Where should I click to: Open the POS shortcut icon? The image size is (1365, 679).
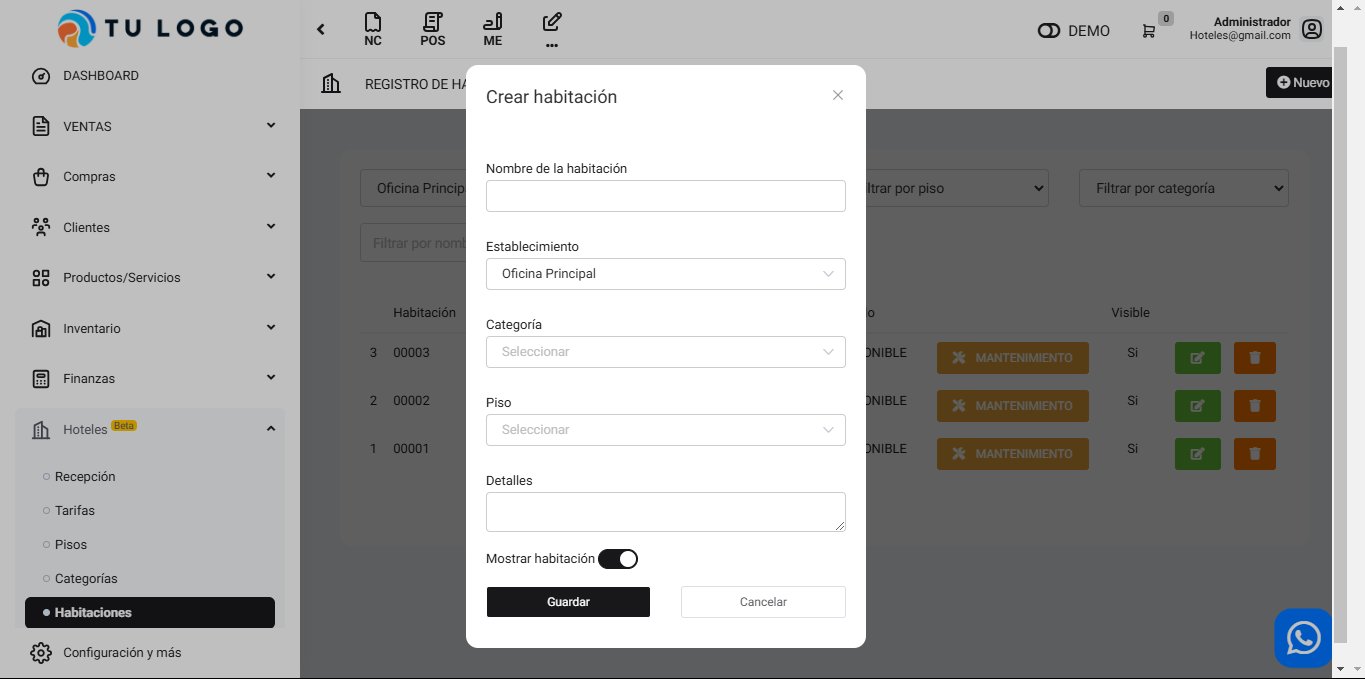pyautogui.click(x=432, y=23)
